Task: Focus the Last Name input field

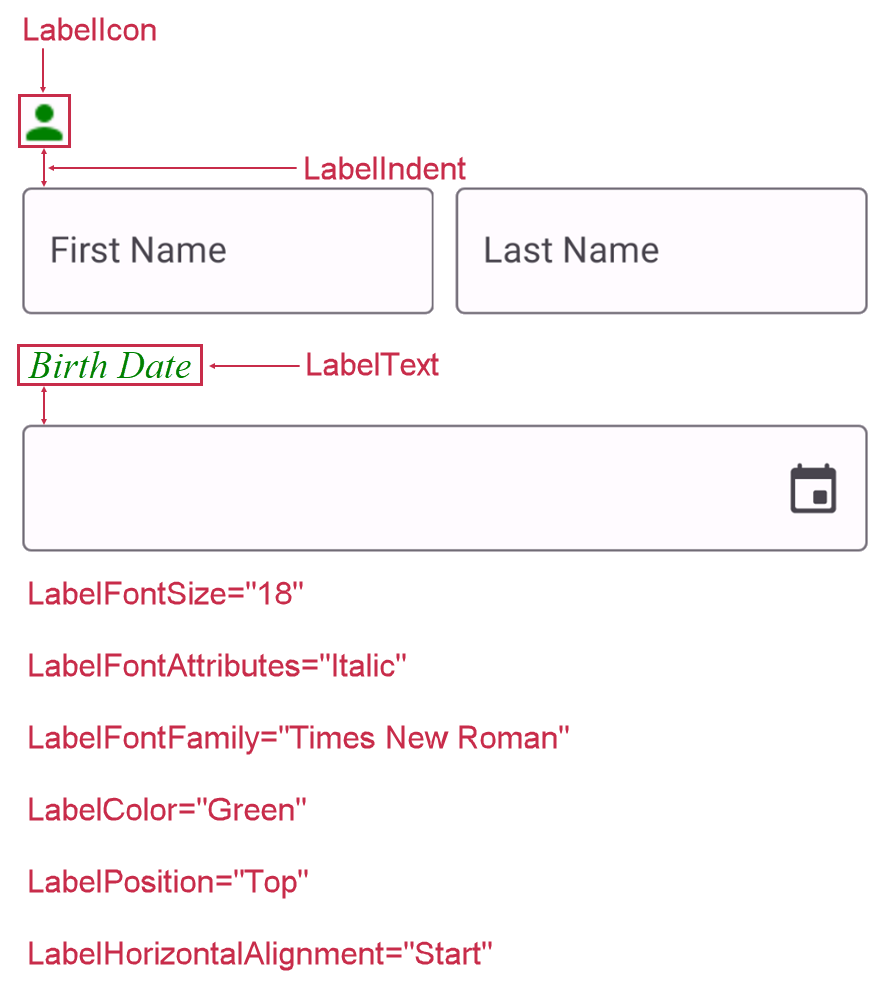Action: (661, 251)
